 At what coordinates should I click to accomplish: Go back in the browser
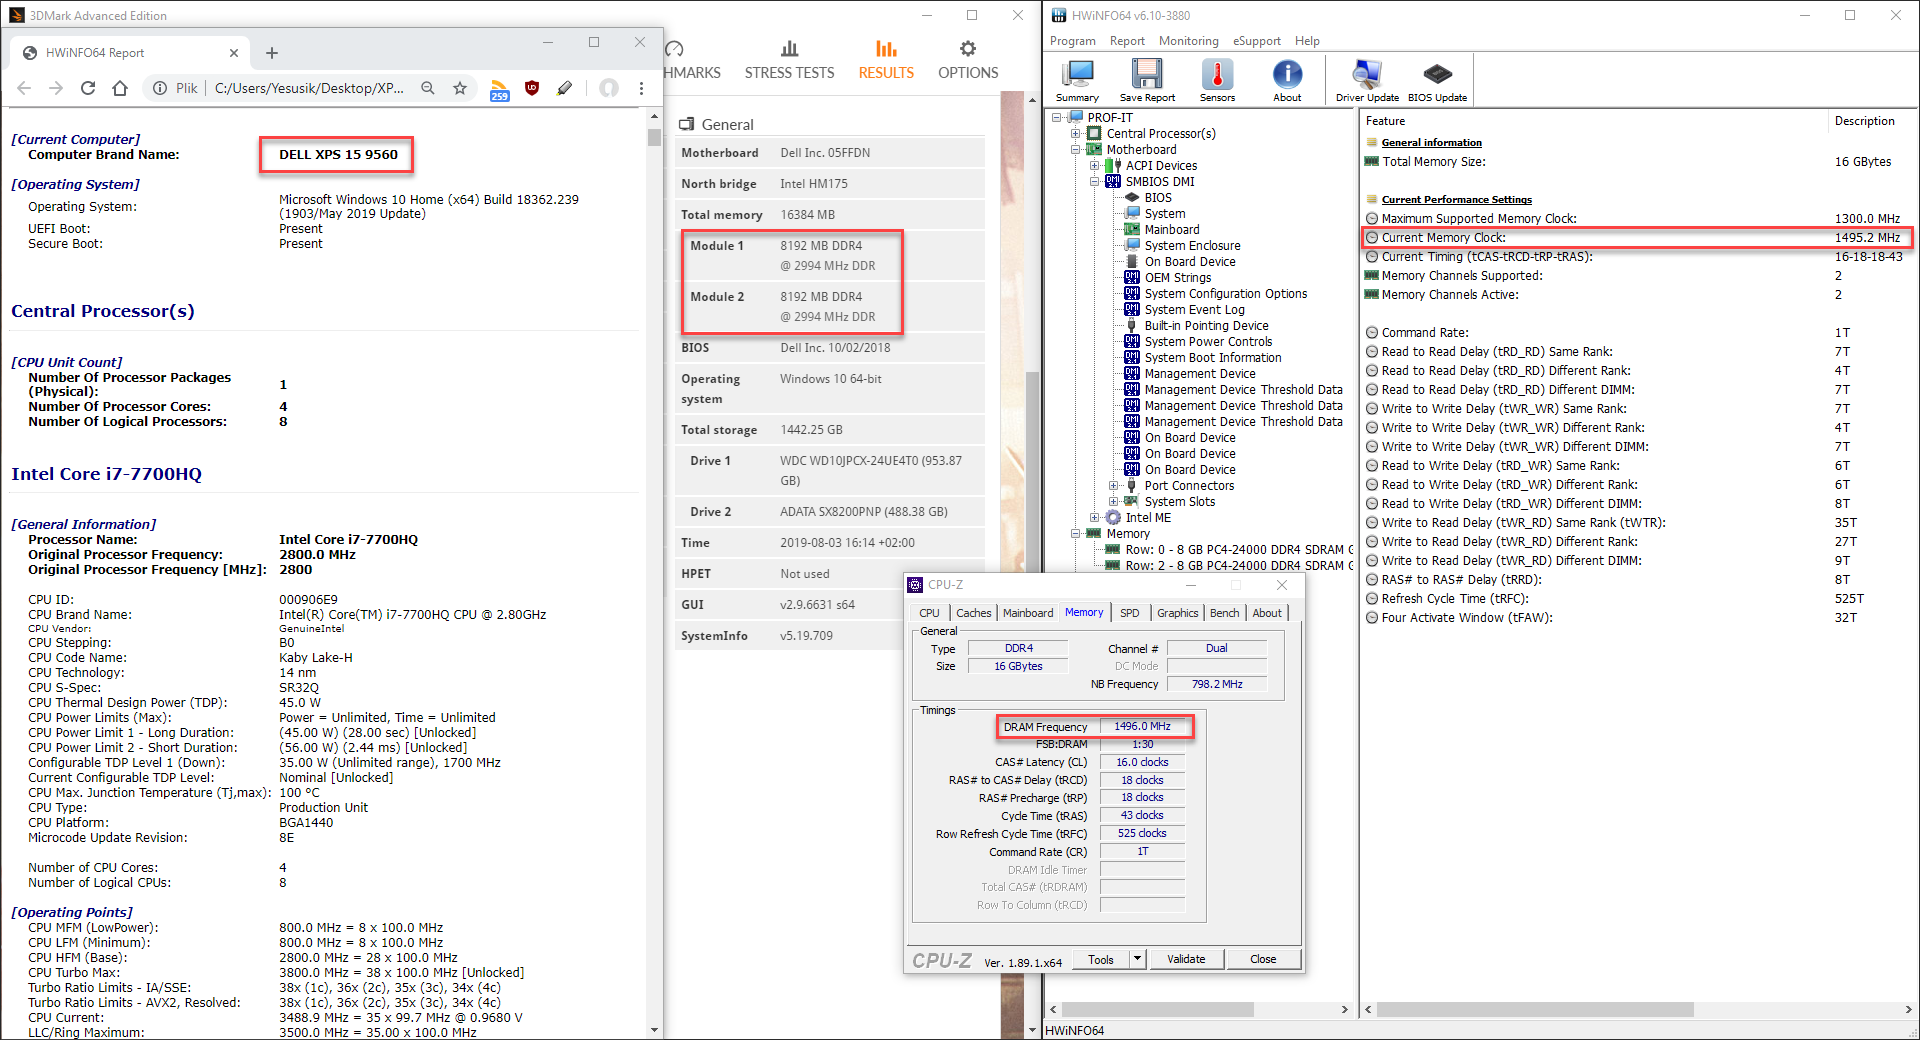(x=24, y=88)
